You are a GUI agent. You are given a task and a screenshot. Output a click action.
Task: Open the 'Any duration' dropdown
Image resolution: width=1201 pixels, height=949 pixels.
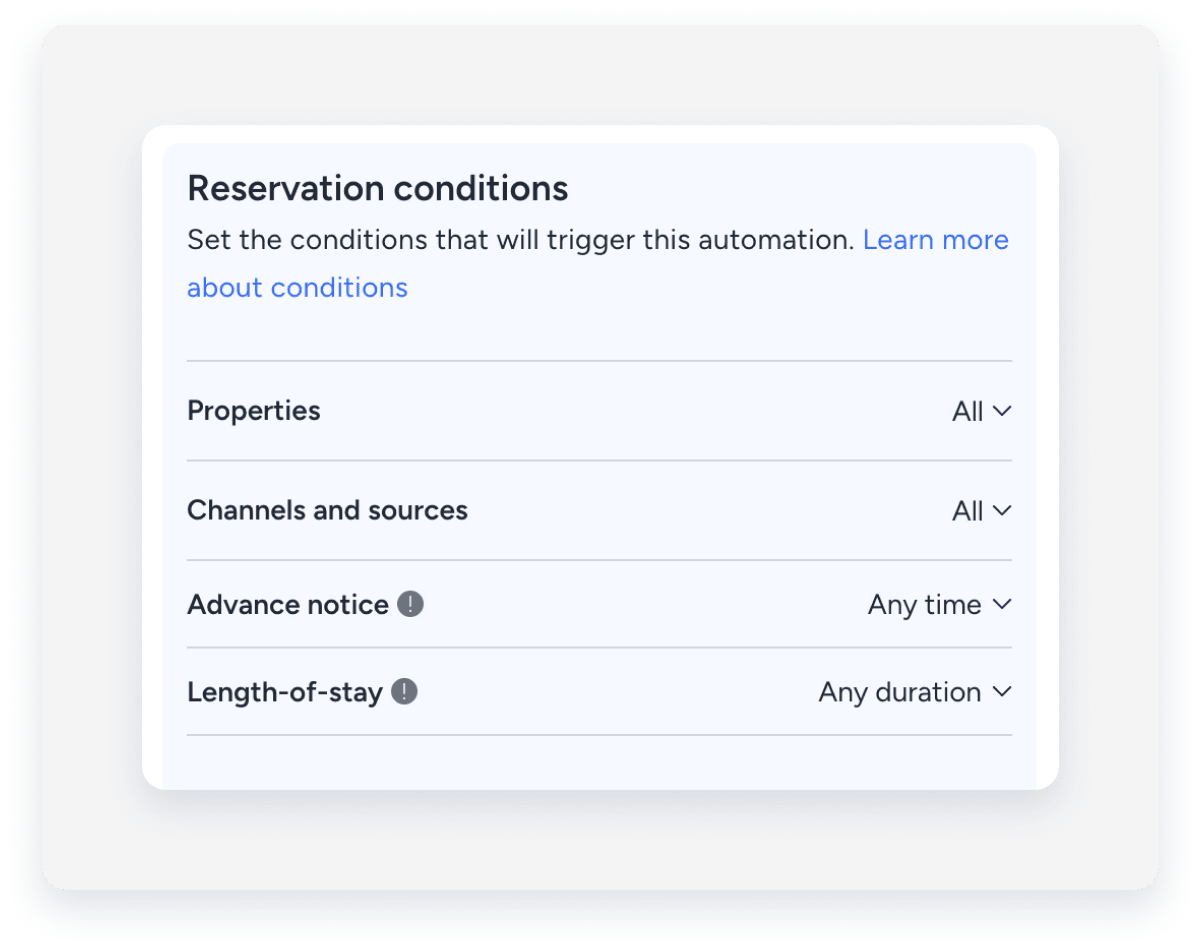[x=899, y=692]
